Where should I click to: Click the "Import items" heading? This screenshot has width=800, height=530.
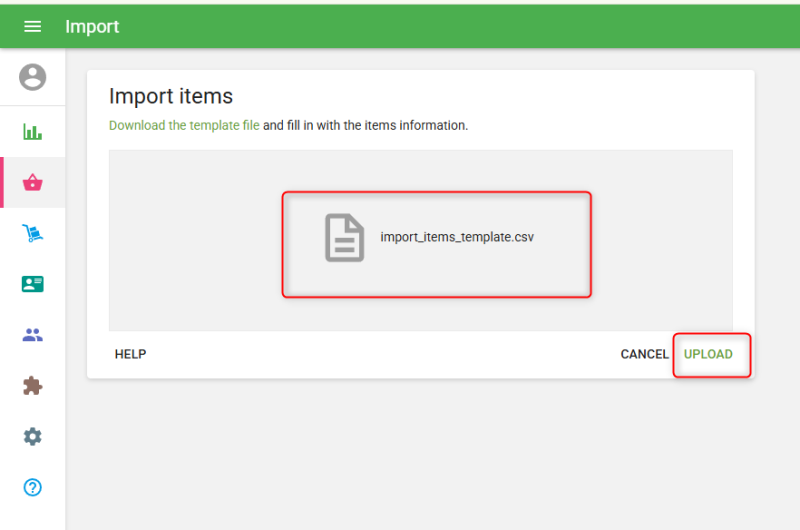[170, 96]
